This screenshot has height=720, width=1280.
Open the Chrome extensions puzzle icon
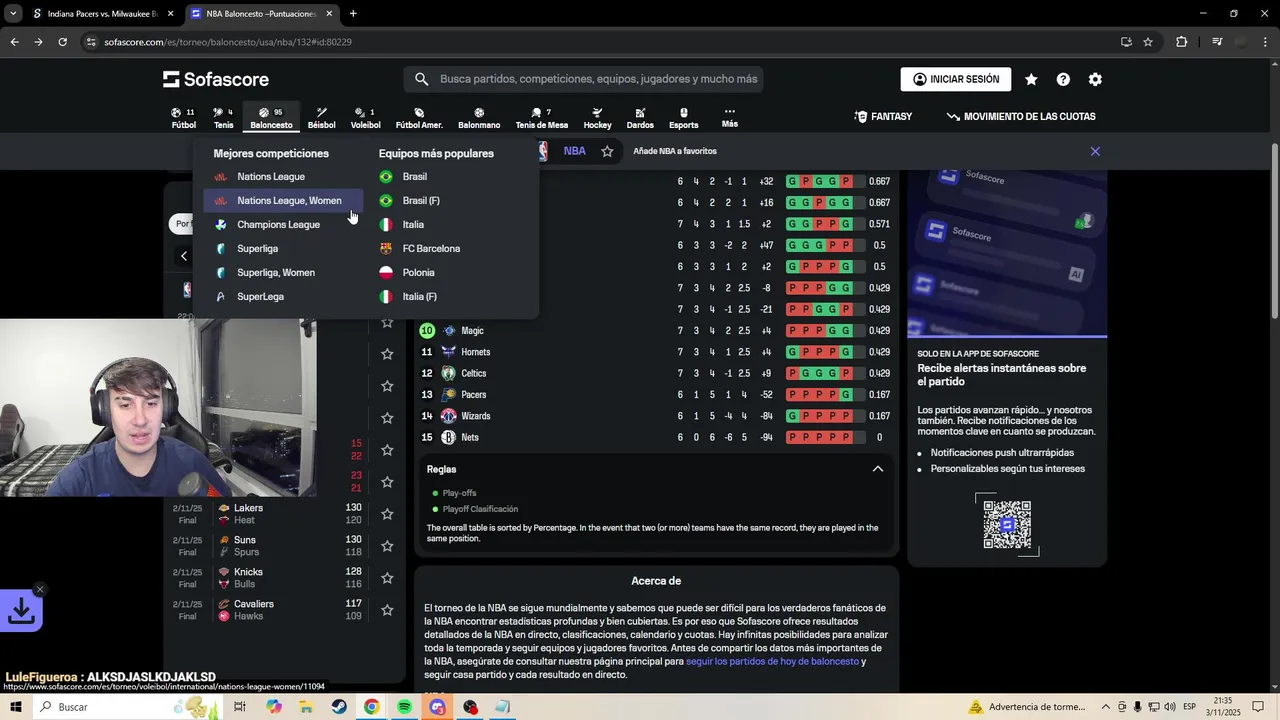pyautogui.click(x=1182, y=42)
